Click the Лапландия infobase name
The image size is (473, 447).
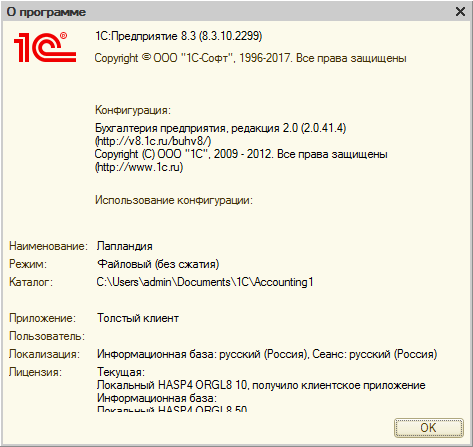point(125,246)
